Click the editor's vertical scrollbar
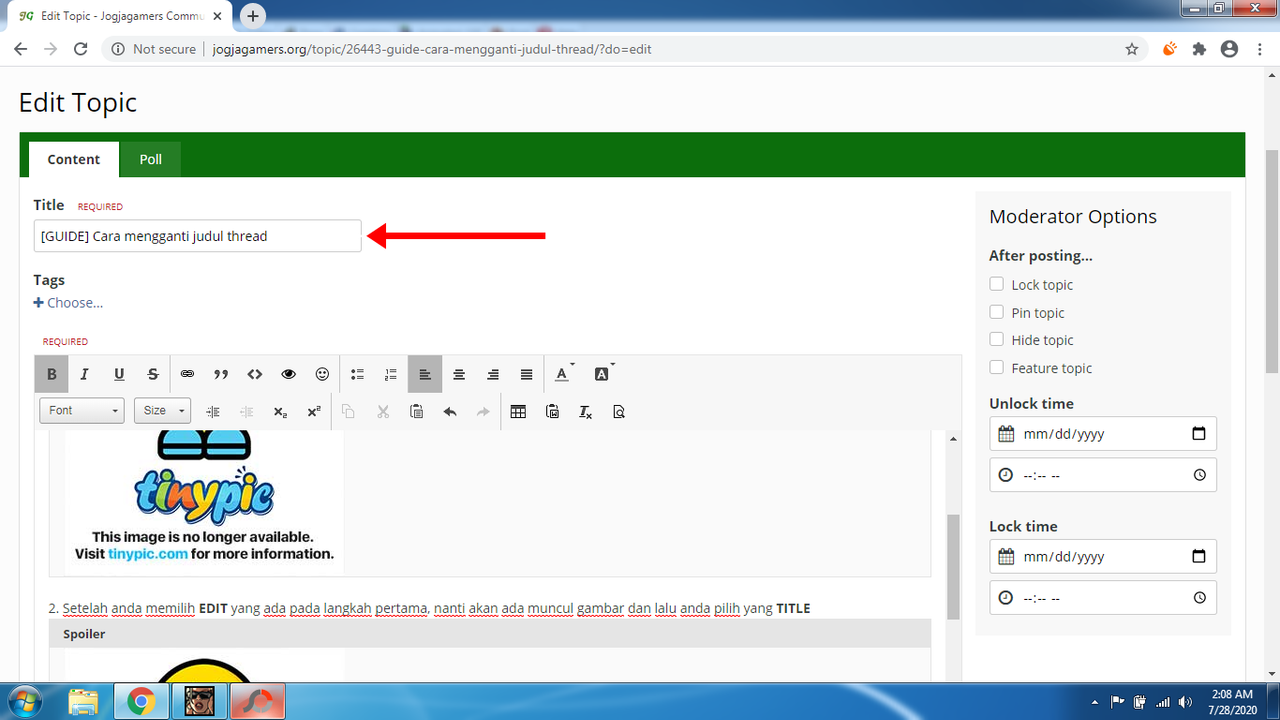 coord(953,567)
